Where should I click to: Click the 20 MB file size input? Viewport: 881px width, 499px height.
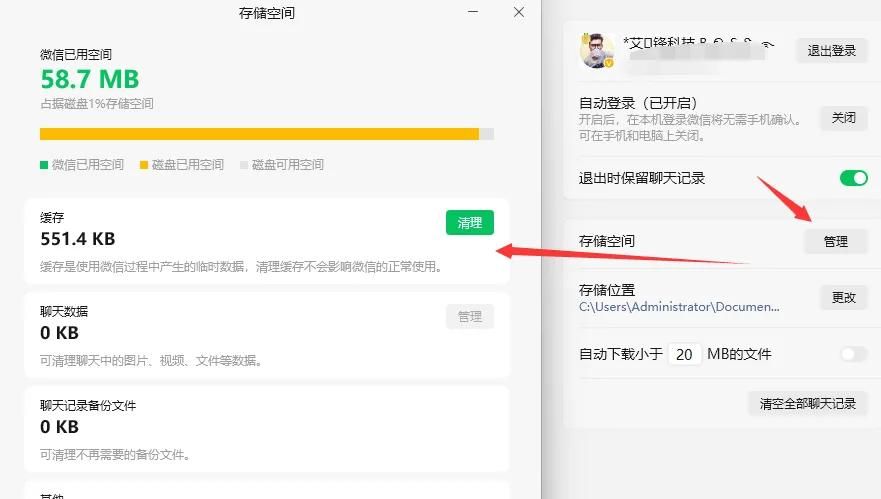pyautogui.click(x=684, y=354)
